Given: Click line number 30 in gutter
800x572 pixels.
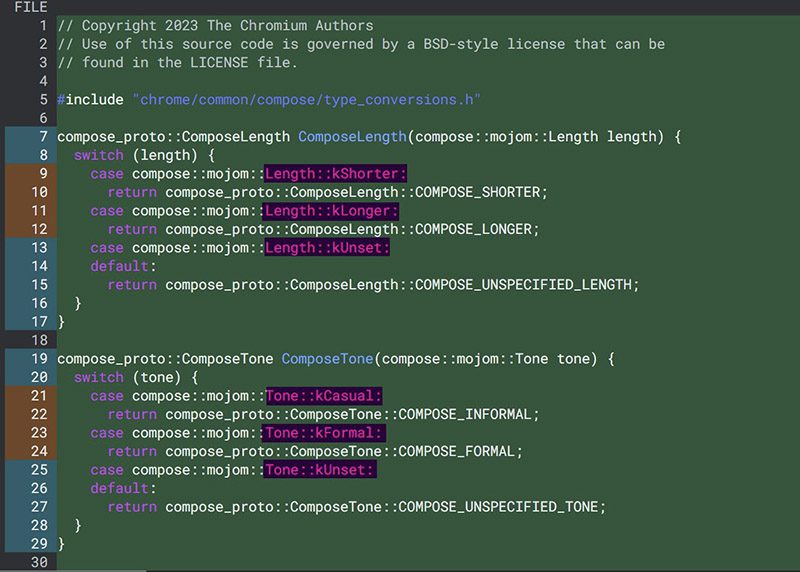Looking at the screenshot, I should [39, 562].
